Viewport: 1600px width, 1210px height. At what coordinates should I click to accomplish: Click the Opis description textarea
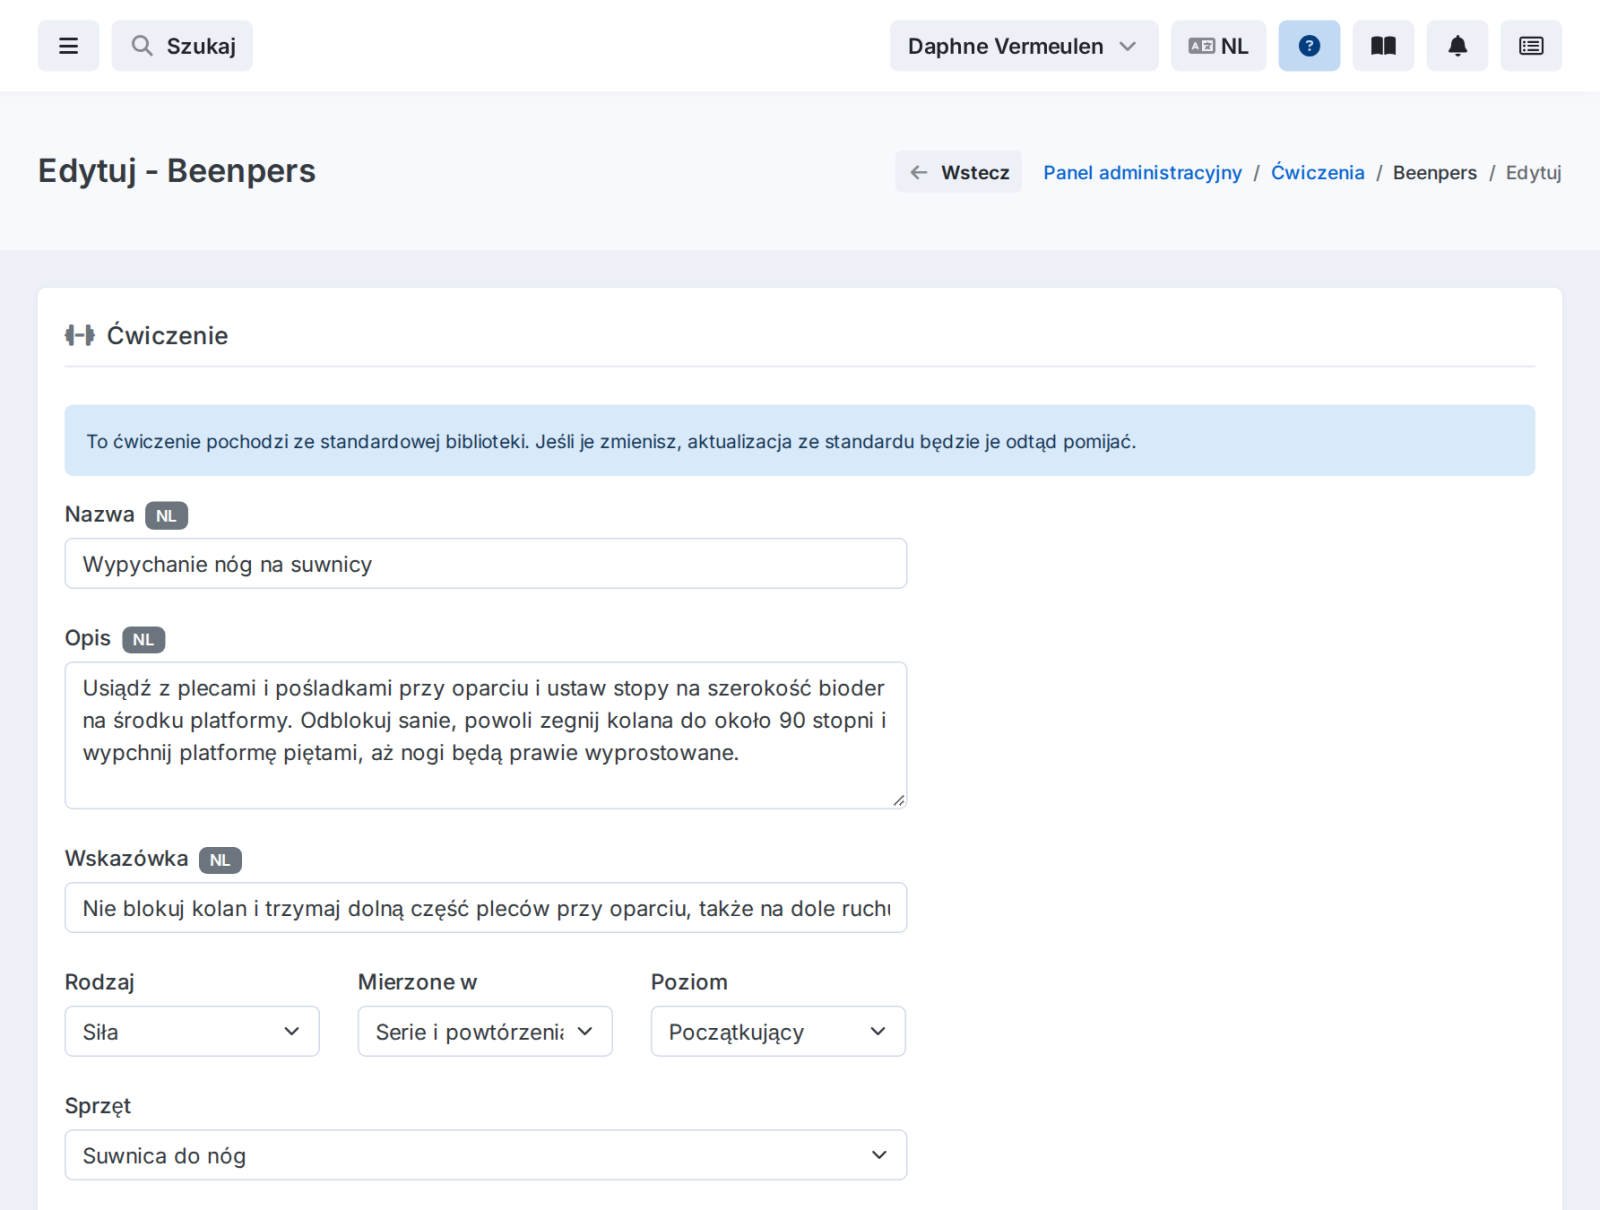(486, 735)
